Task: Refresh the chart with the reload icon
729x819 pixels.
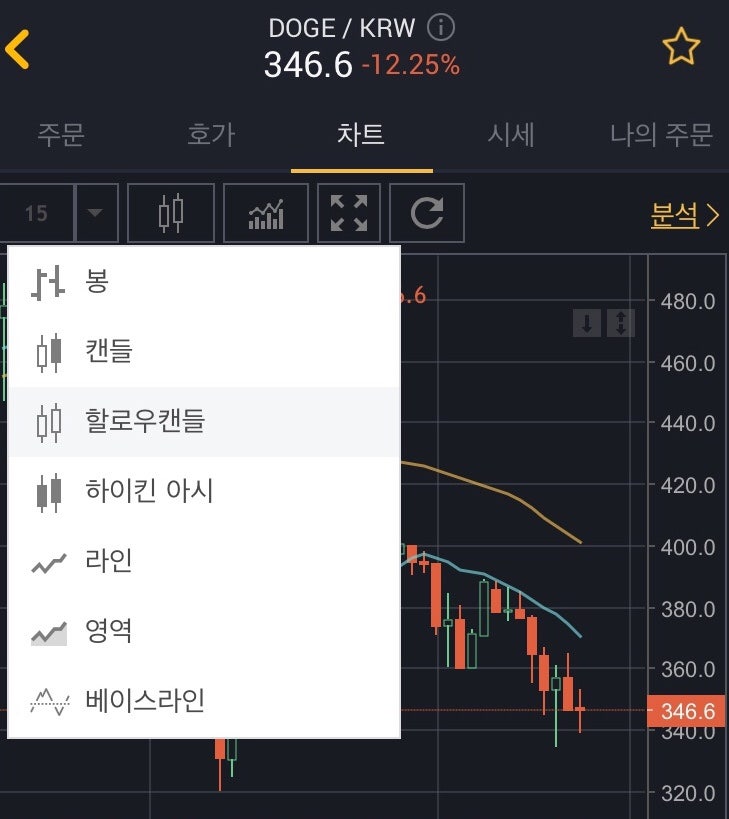Action: coord(427,213)
